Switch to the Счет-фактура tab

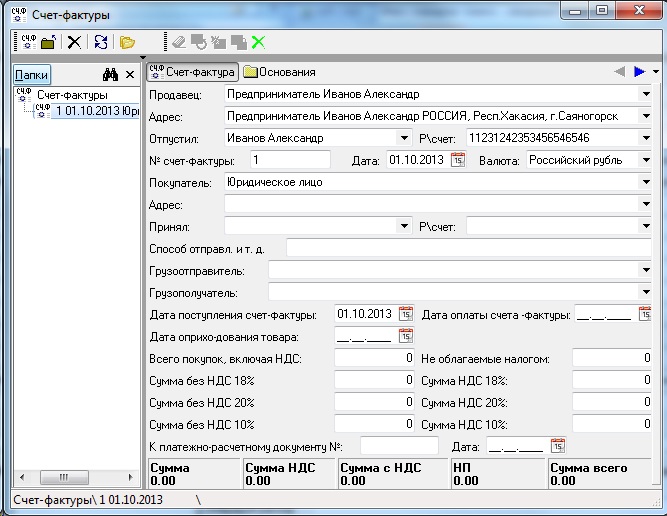tap(192, 72)
